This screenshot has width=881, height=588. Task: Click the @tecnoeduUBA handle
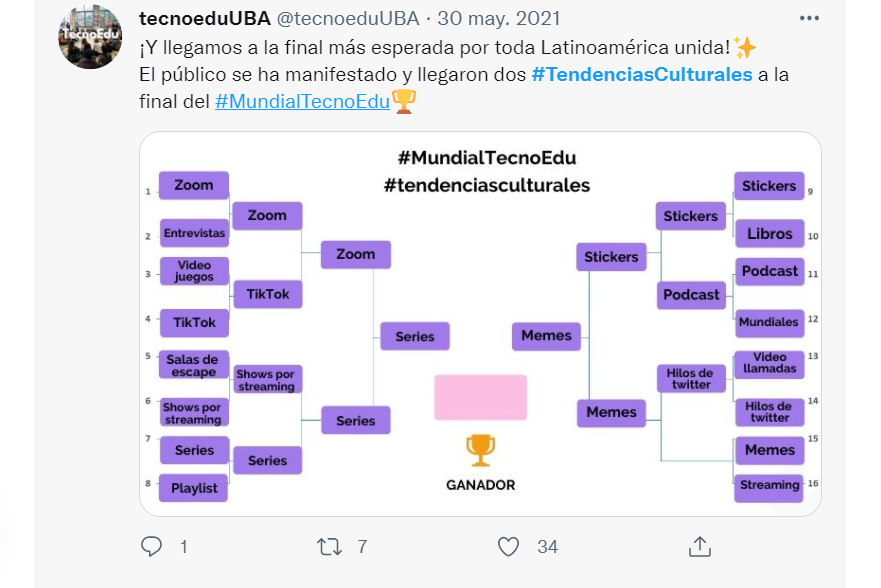click(x=348, y=19)
